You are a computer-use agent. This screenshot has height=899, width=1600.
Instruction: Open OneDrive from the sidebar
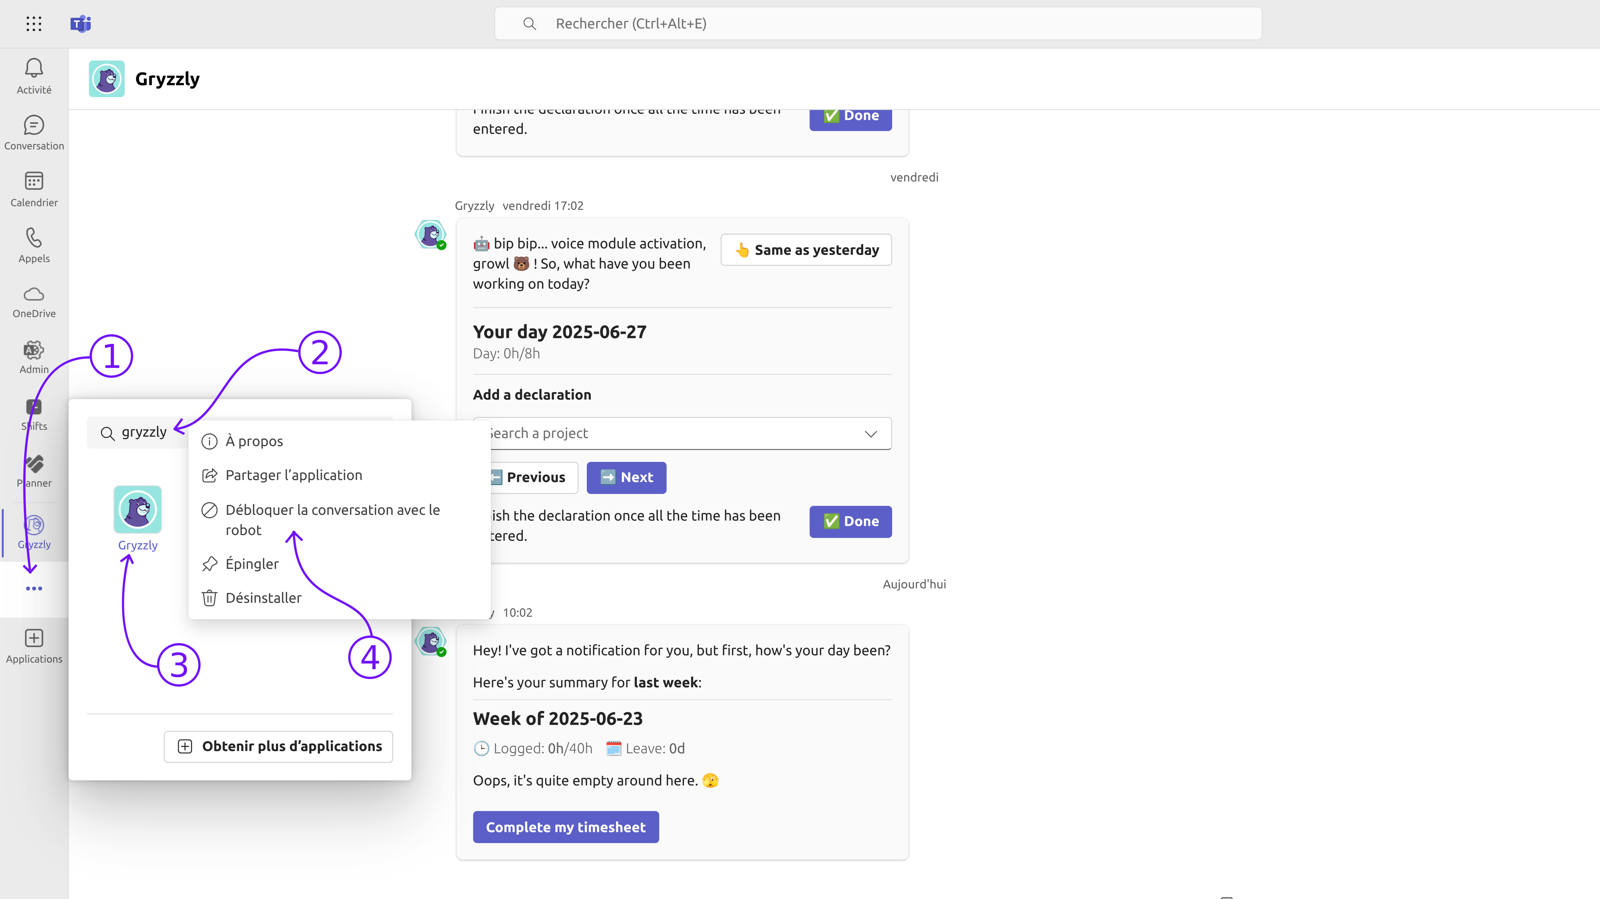click(x=34, y=301)
